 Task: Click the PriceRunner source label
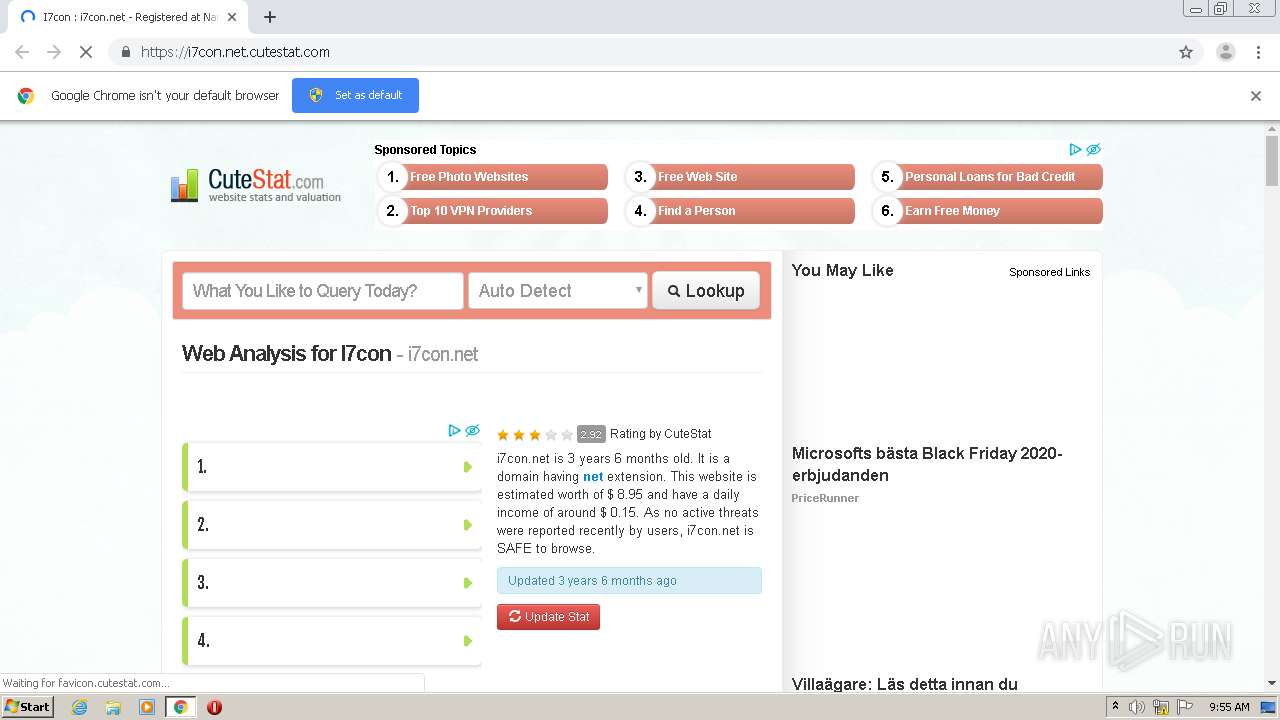[x=825, y=498]
